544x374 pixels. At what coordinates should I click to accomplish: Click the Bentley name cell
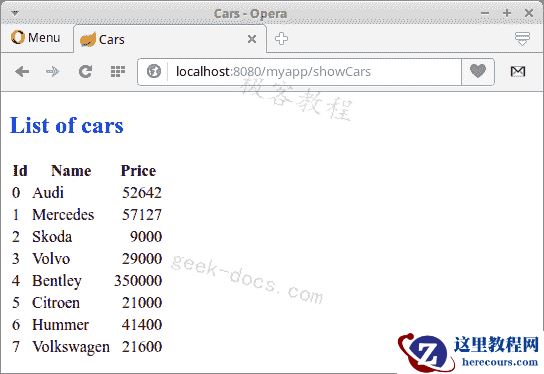click(57, 281)
